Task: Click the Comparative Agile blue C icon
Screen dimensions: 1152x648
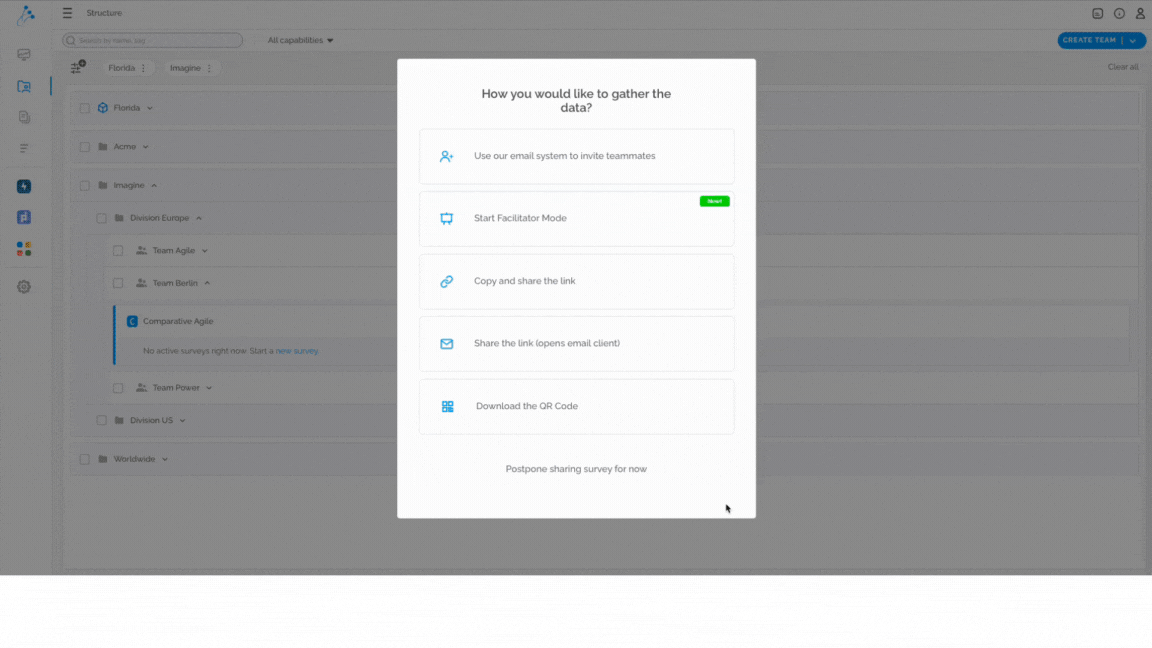Action: tap(132, 322)
